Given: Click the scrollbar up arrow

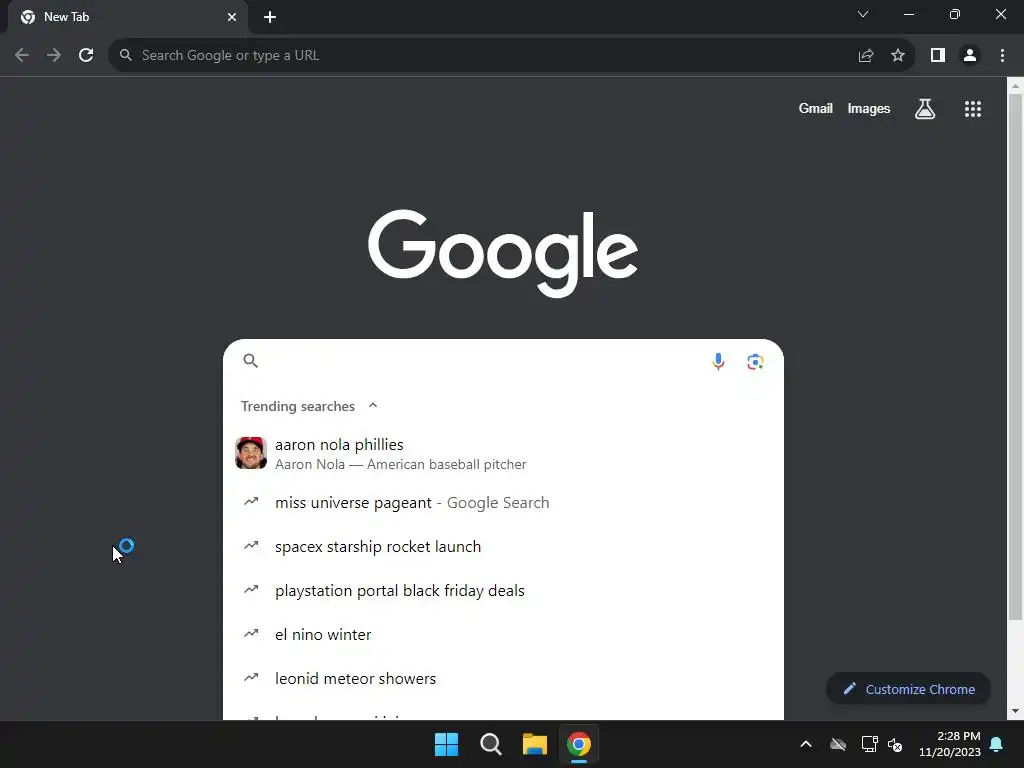Looking at the screenshot, I should (x=1015, y=86).
